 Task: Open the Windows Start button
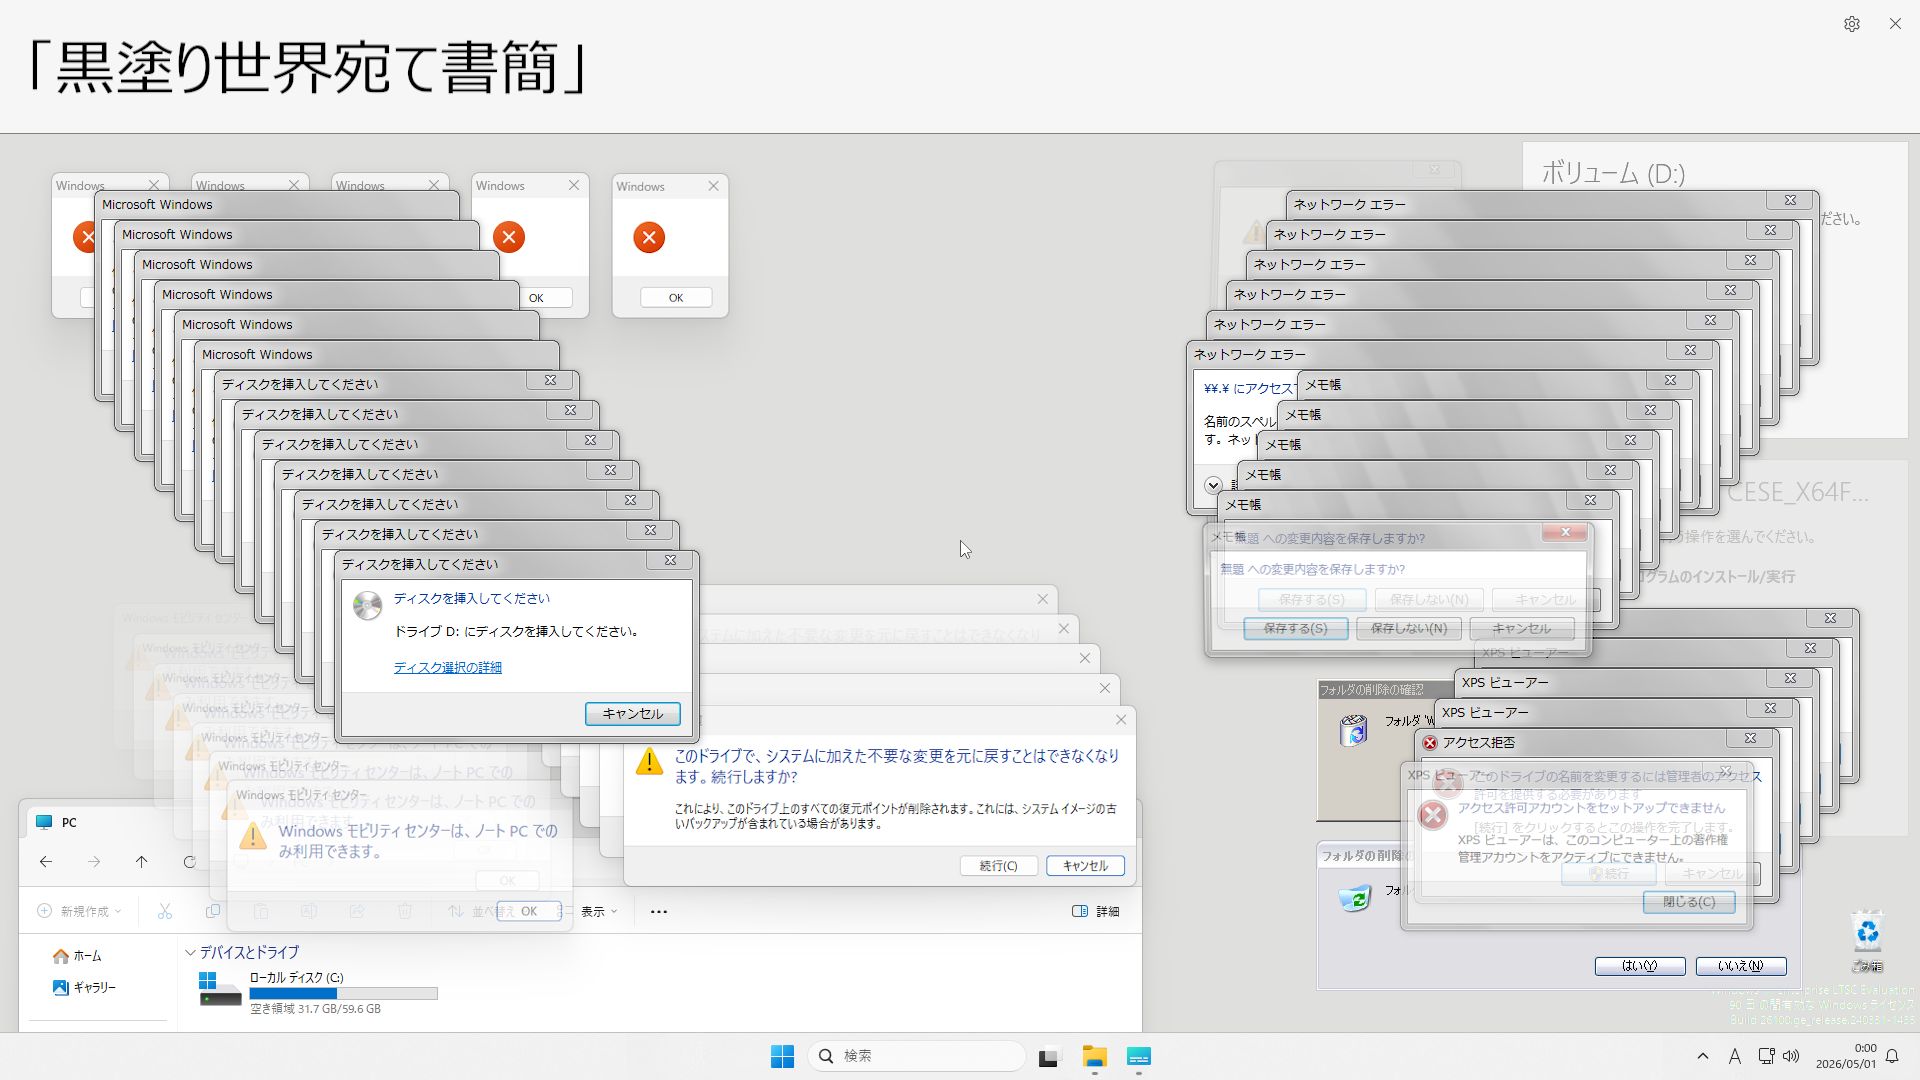pyautogui.click(x=782, y=1056)
